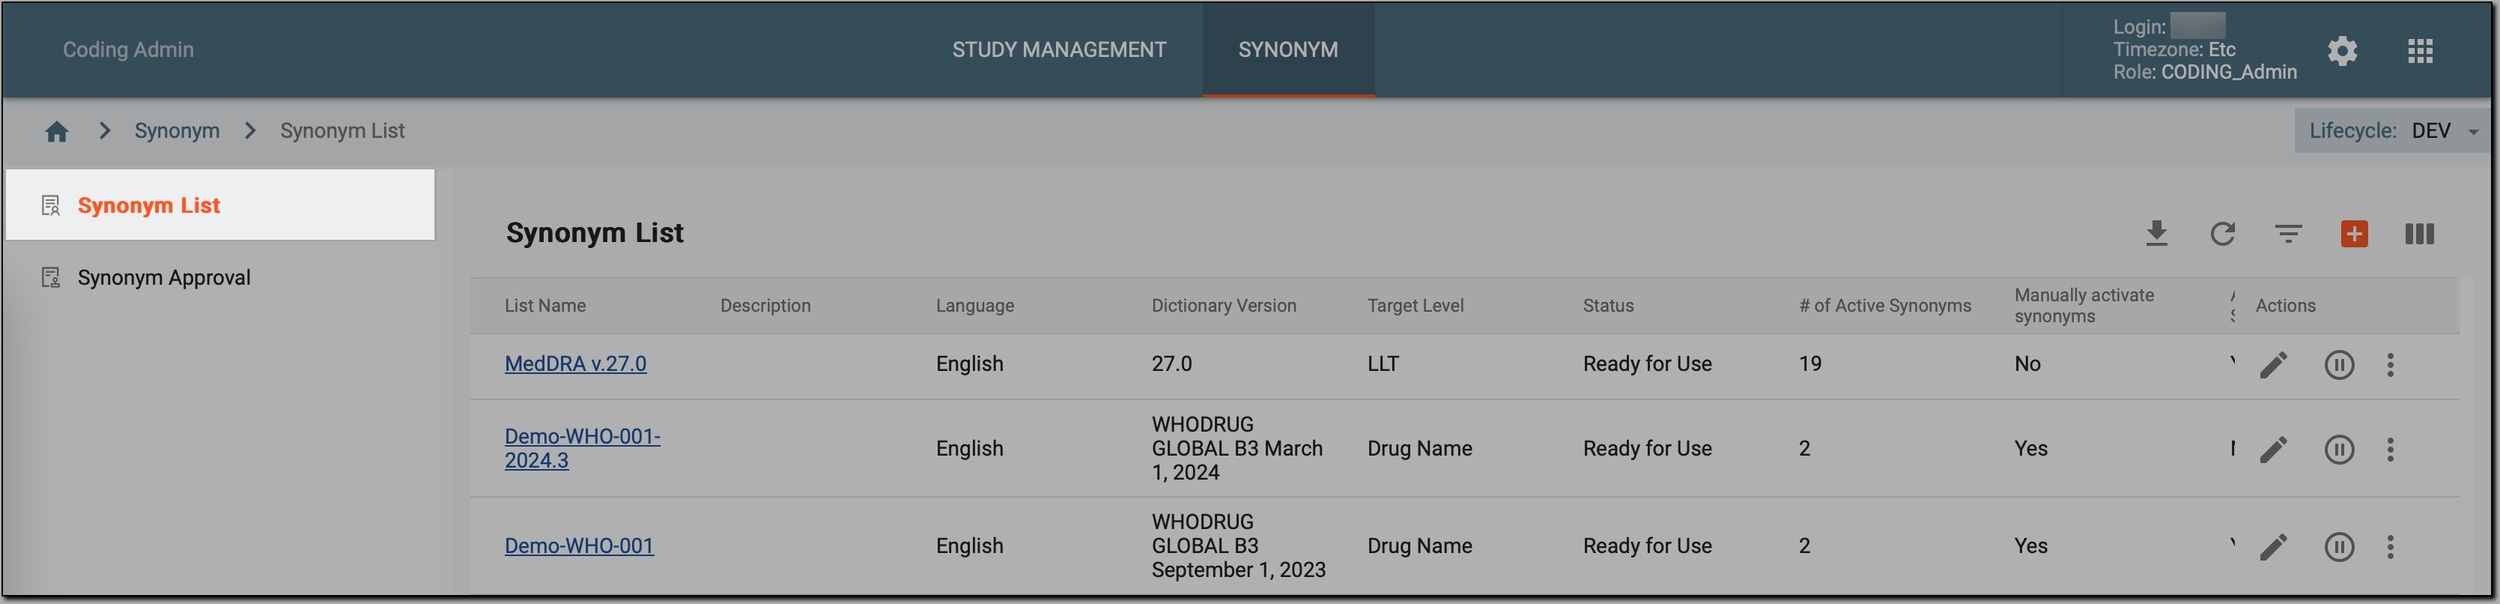2500x604 pixels.
Task: Select the SYNONYM tab
Action: (1288, 49)
